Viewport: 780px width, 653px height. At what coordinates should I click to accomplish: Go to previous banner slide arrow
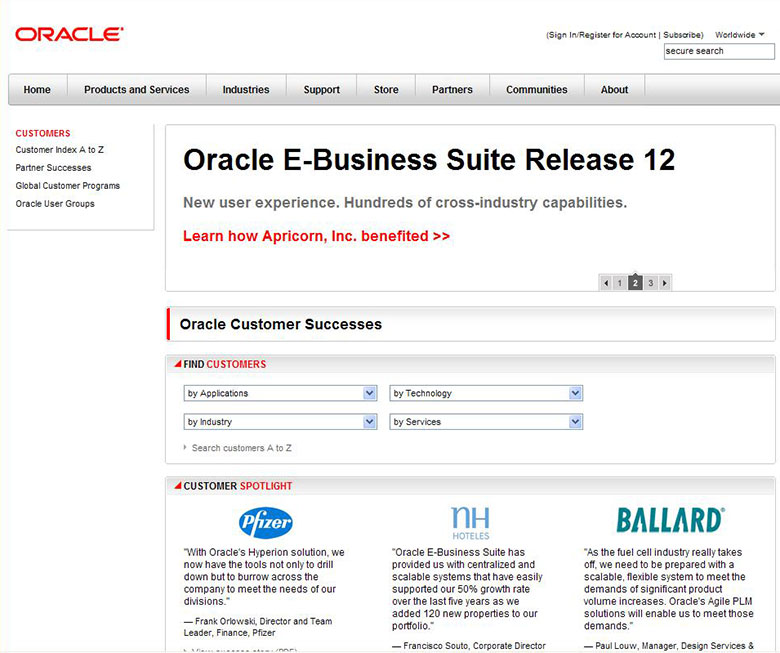(x=605, y=283)
